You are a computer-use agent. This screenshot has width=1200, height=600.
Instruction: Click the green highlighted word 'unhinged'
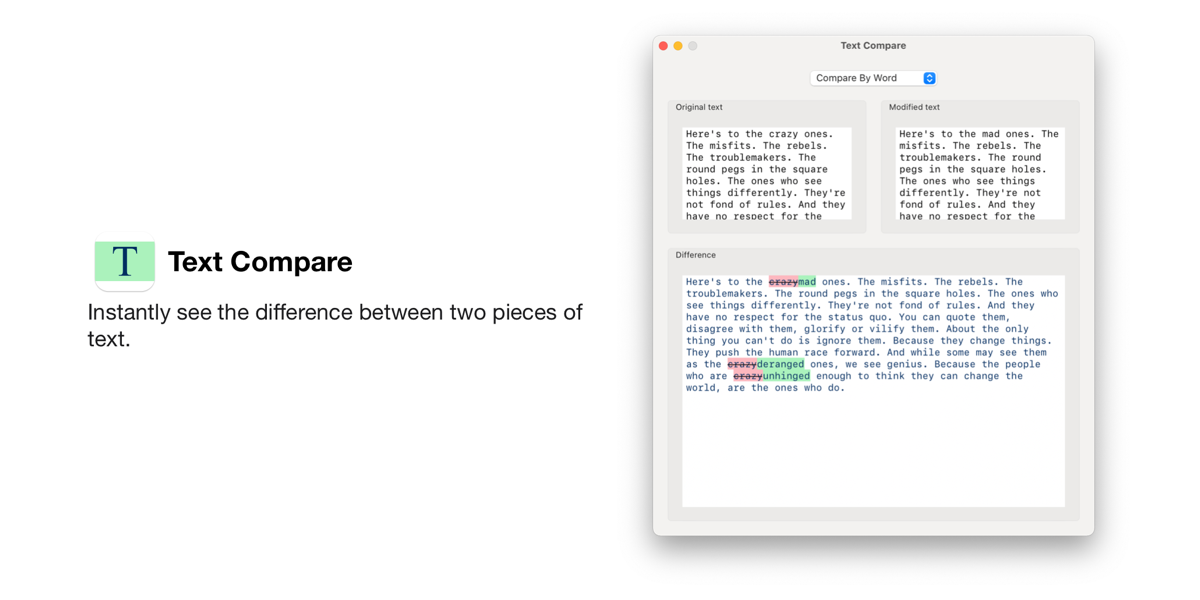click(x=787, y=376)
